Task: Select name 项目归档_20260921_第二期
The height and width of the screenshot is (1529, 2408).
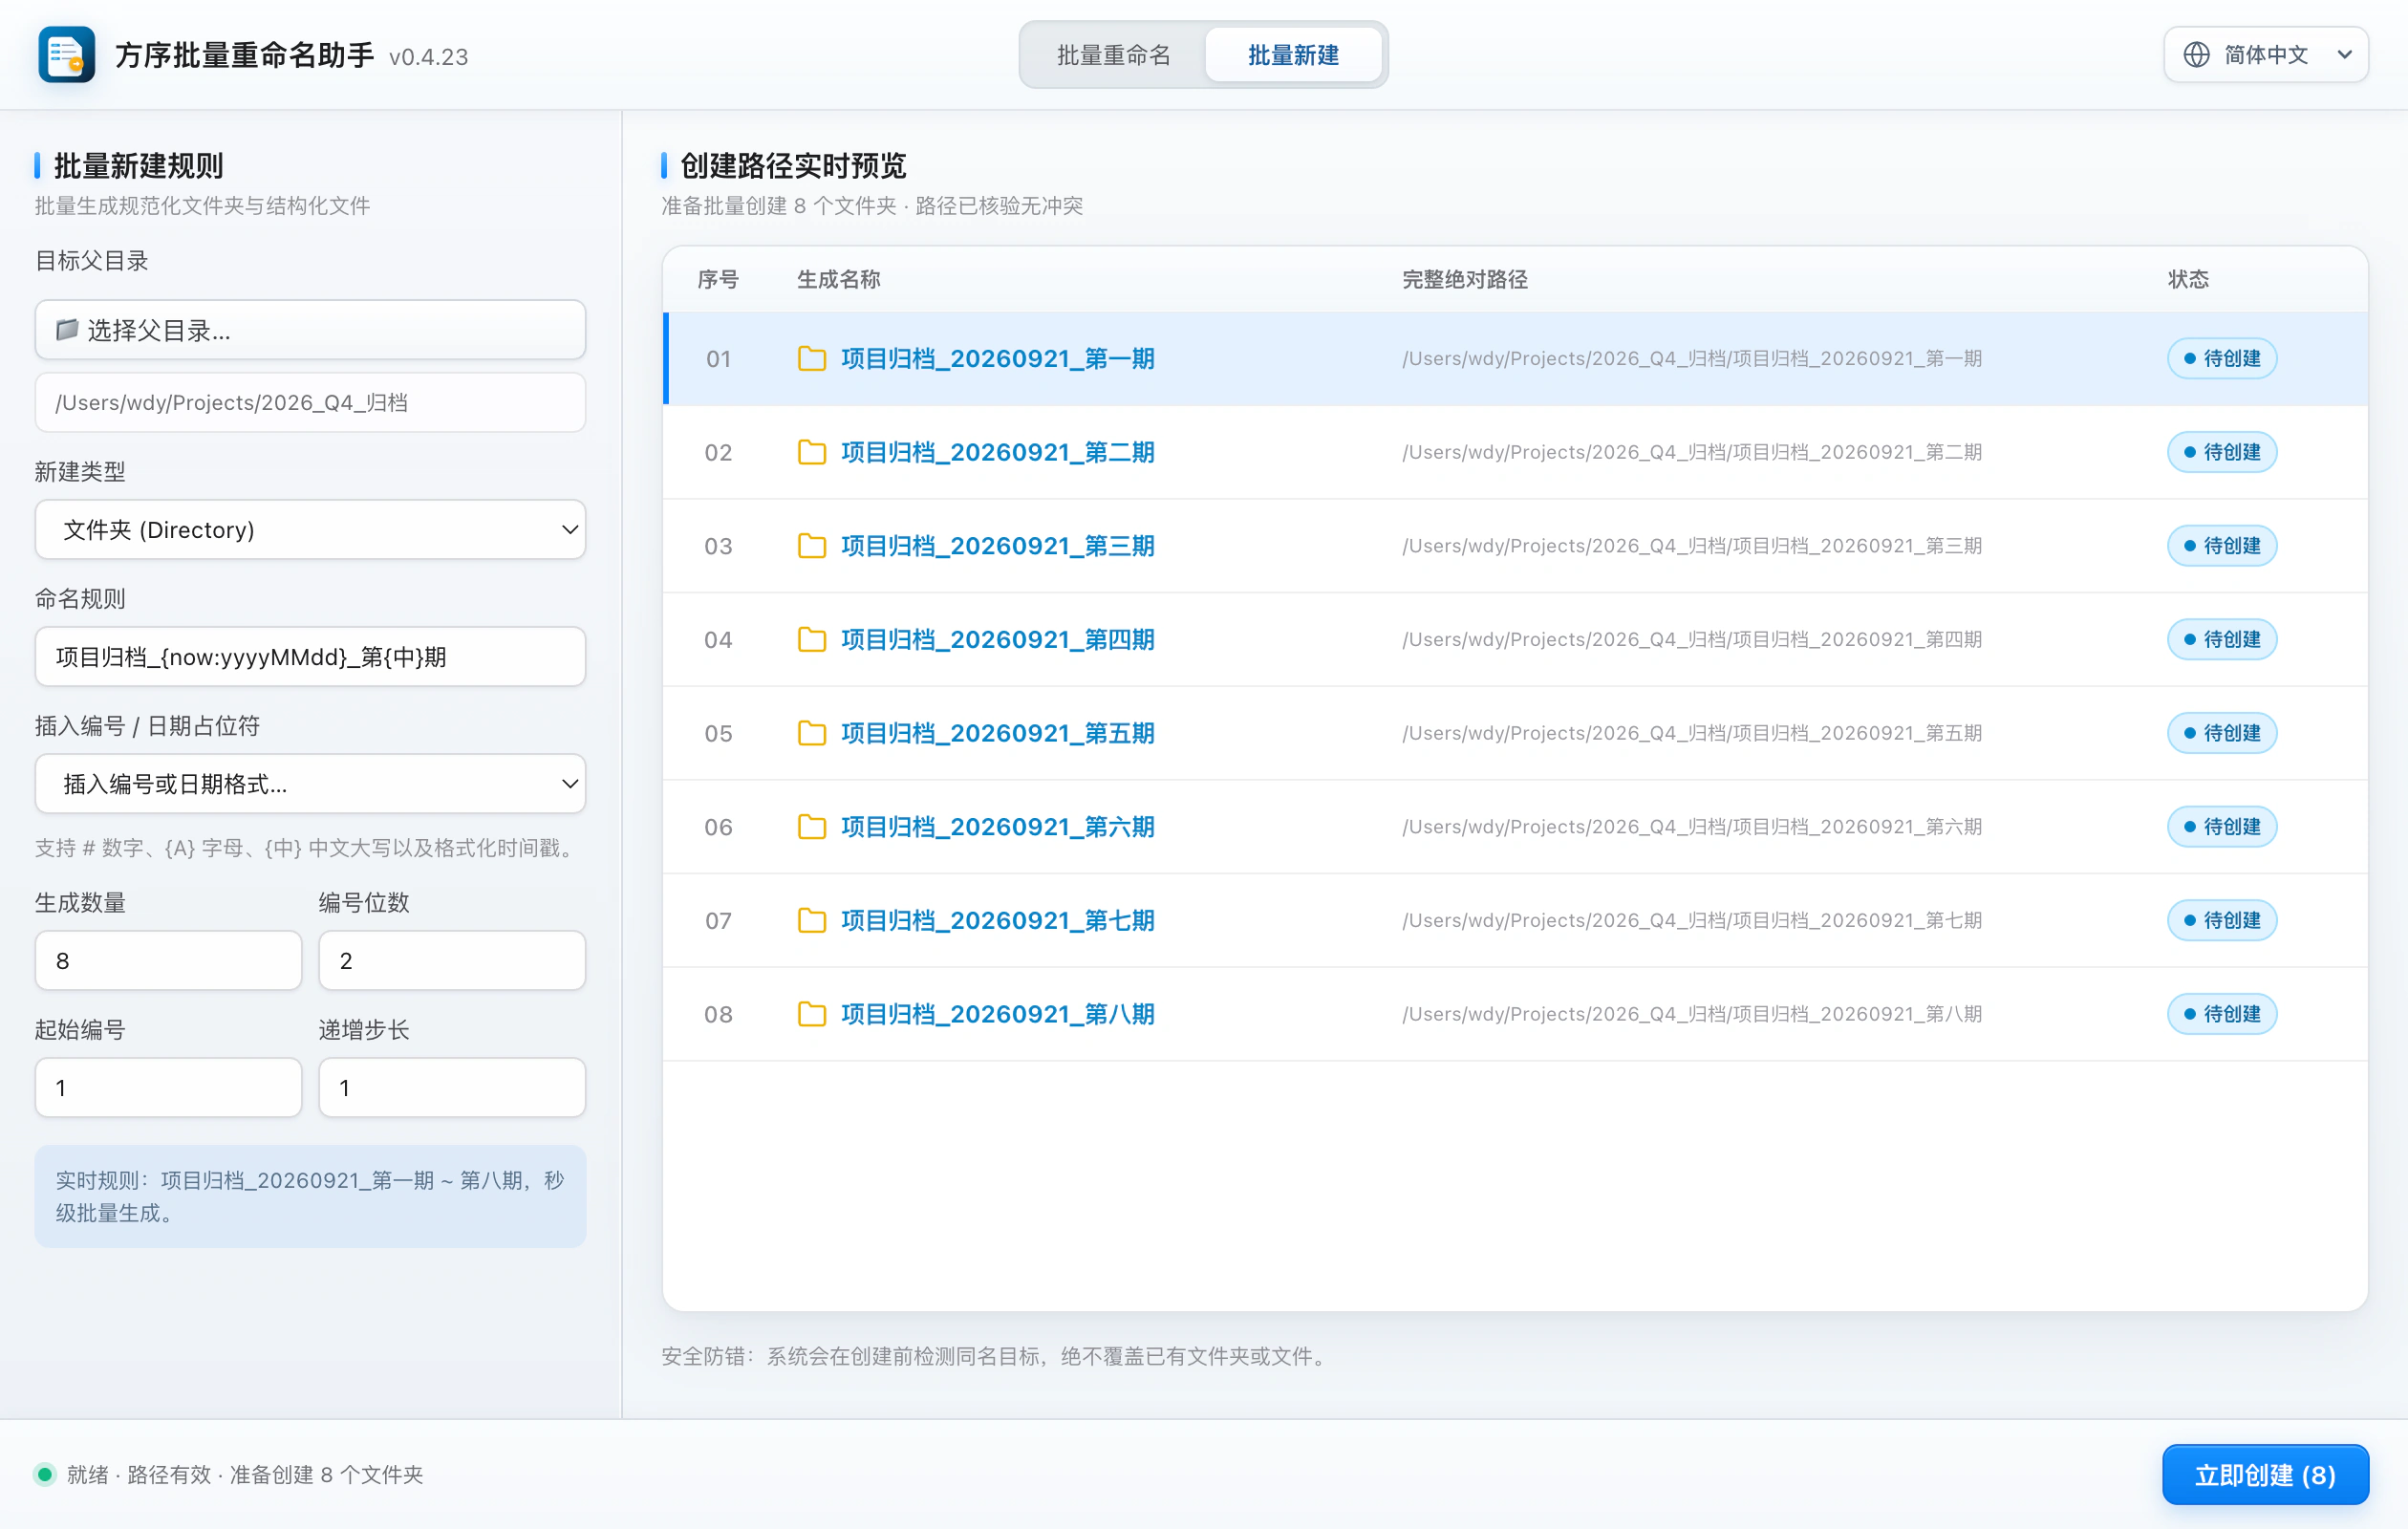Action: pyautogui.click(x=997, y=452)
